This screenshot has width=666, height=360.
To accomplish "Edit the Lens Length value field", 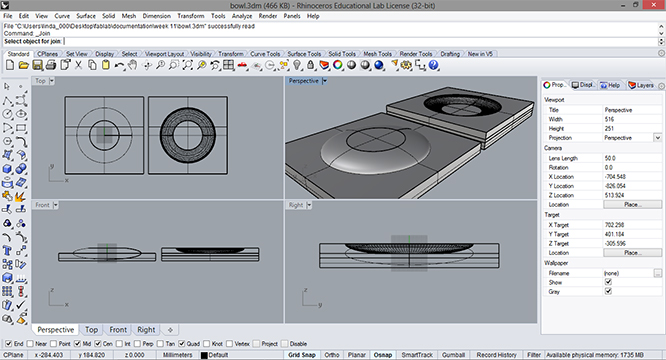I will pos(632,158).
